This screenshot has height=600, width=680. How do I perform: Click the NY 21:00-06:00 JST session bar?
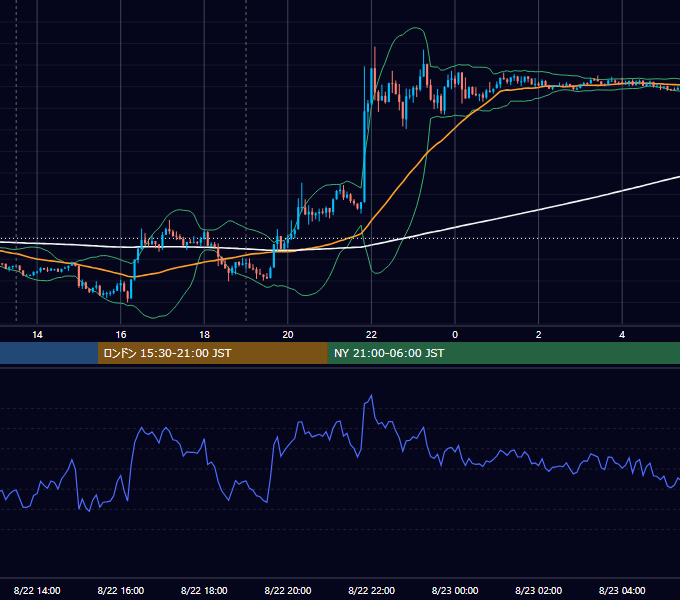(503, 353)
